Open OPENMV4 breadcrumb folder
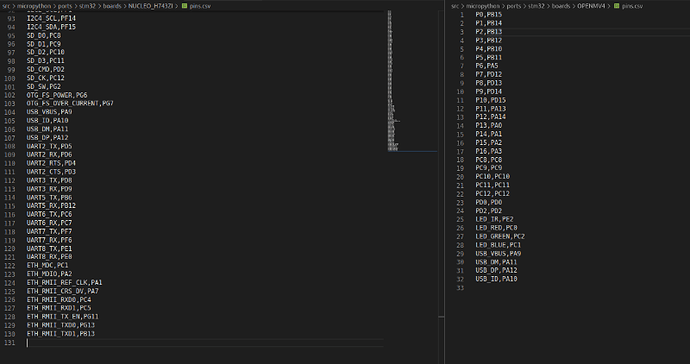 point(591,6)
